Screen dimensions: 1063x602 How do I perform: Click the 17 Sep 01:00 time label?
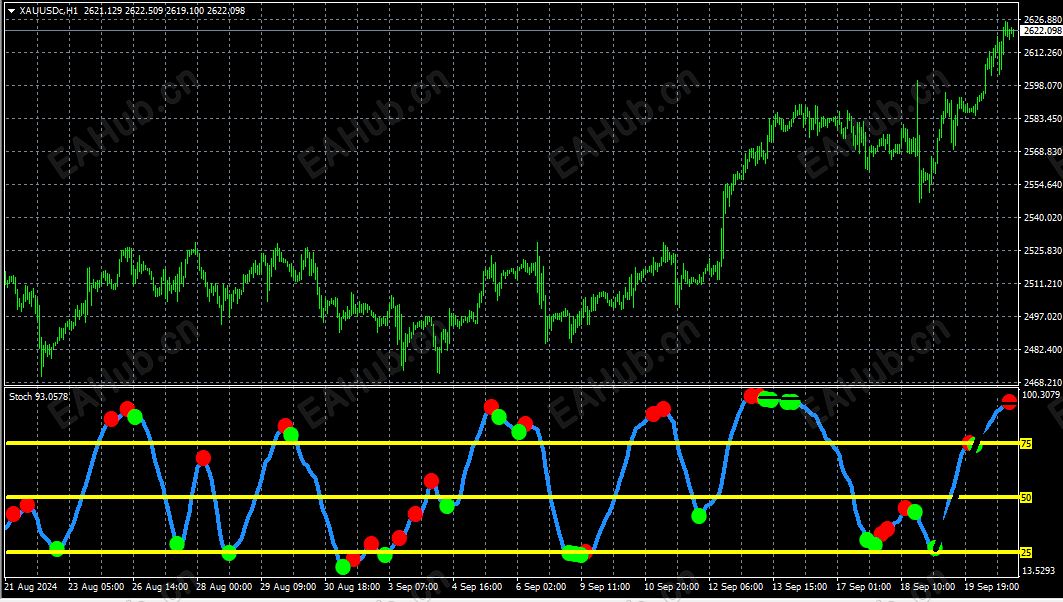(864, 587)
